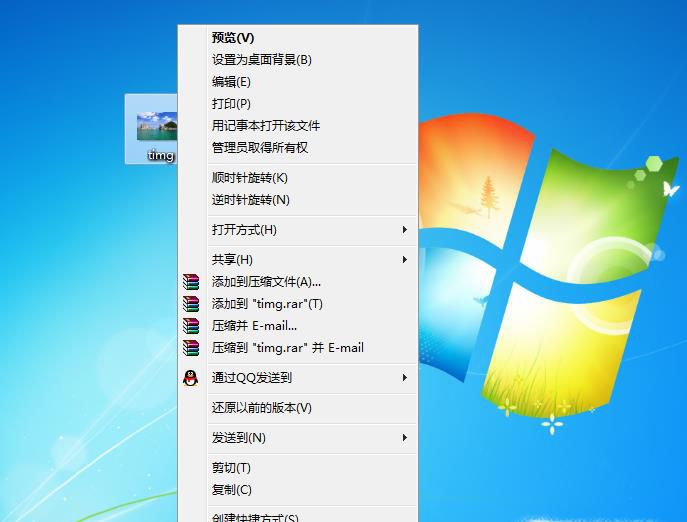Select 设置为桌面背景(B) menu entry
Image resolution: width=687 pixels, height=522 pixels.
tap(297, 60)
